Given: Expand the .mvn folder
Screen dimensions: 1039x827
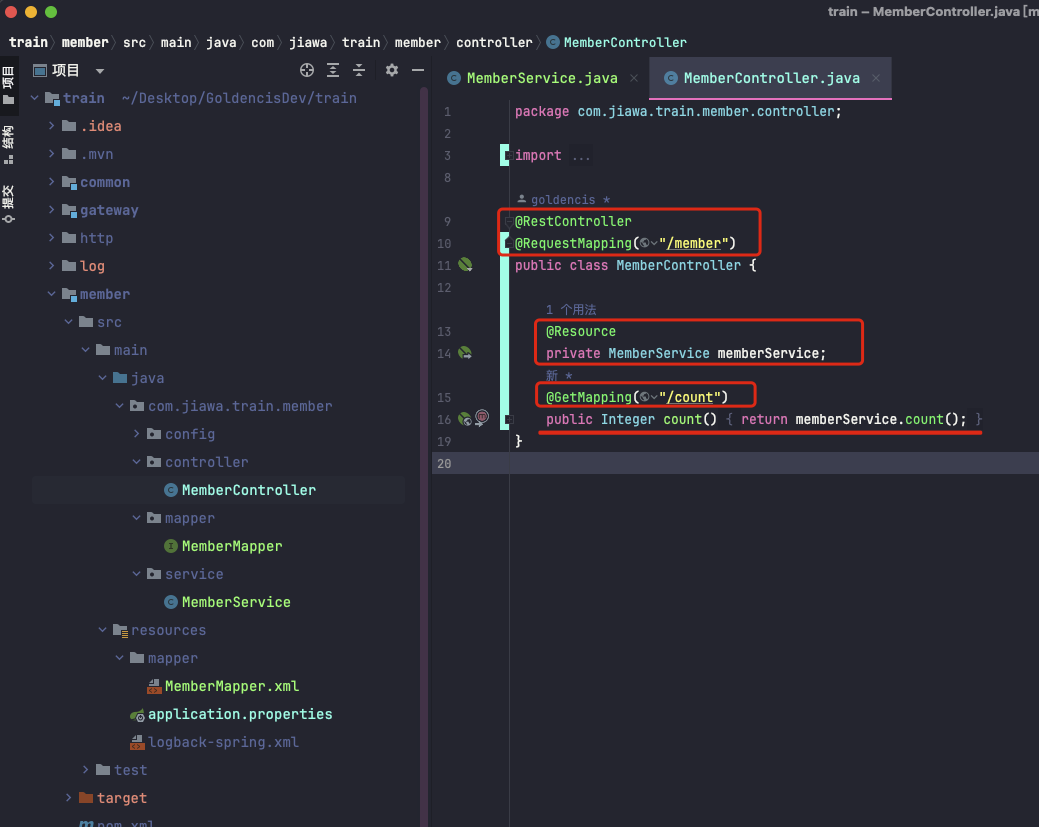Looking at the screenshot, I should [52, 154].
